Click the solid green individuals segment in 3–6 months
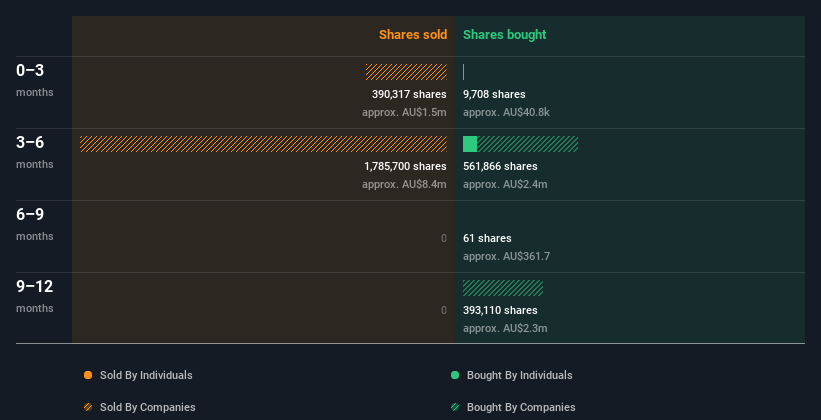 470,144
